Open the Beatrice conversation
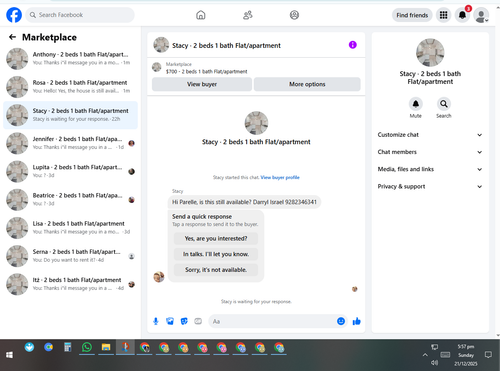 click(70, 200)
